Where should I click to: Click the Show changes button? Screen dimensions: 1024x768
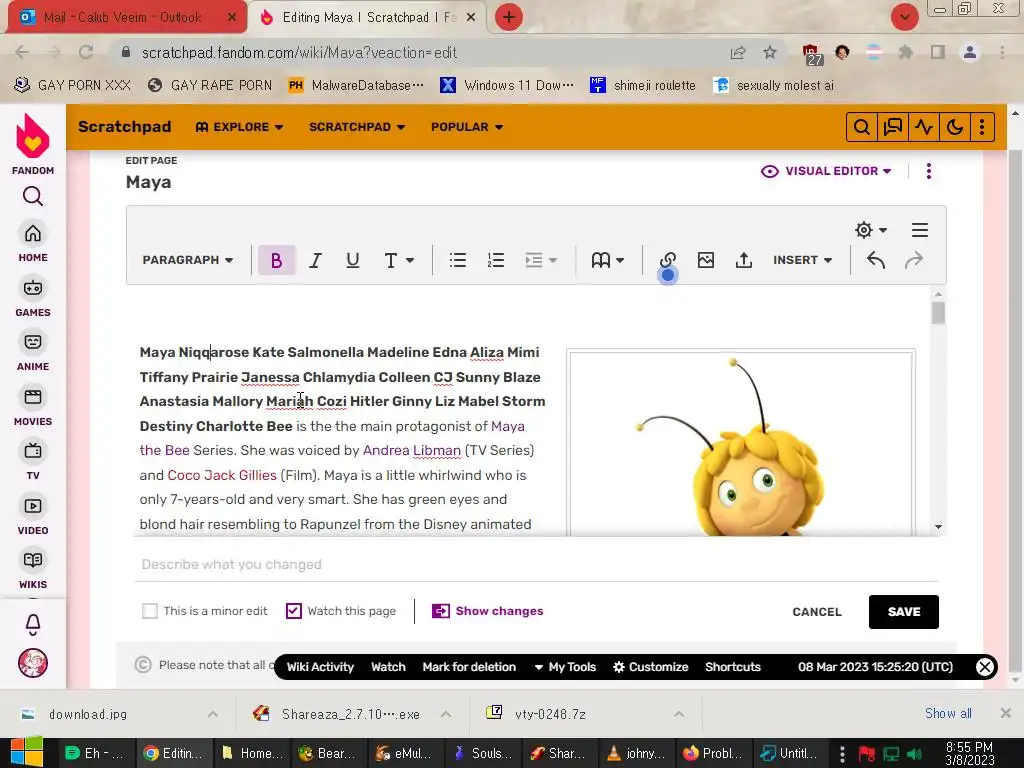click(x=488, y=611)
